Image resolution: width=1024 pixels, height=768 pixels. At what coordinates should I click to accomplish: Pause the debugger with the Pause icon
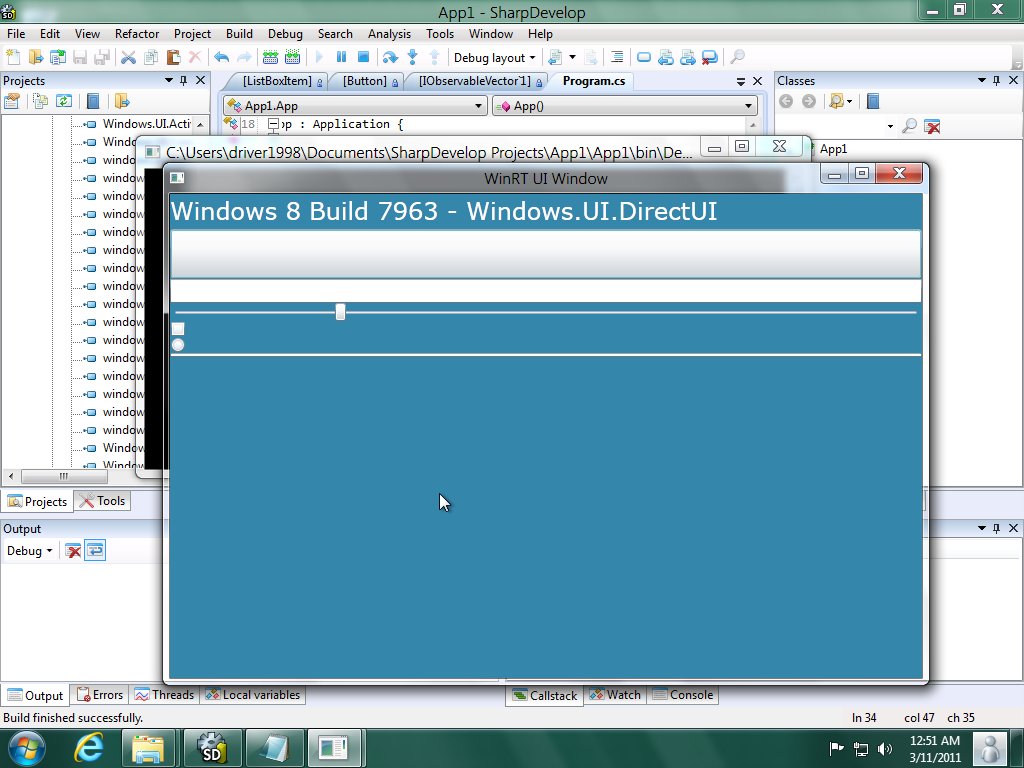pos(342,57)
